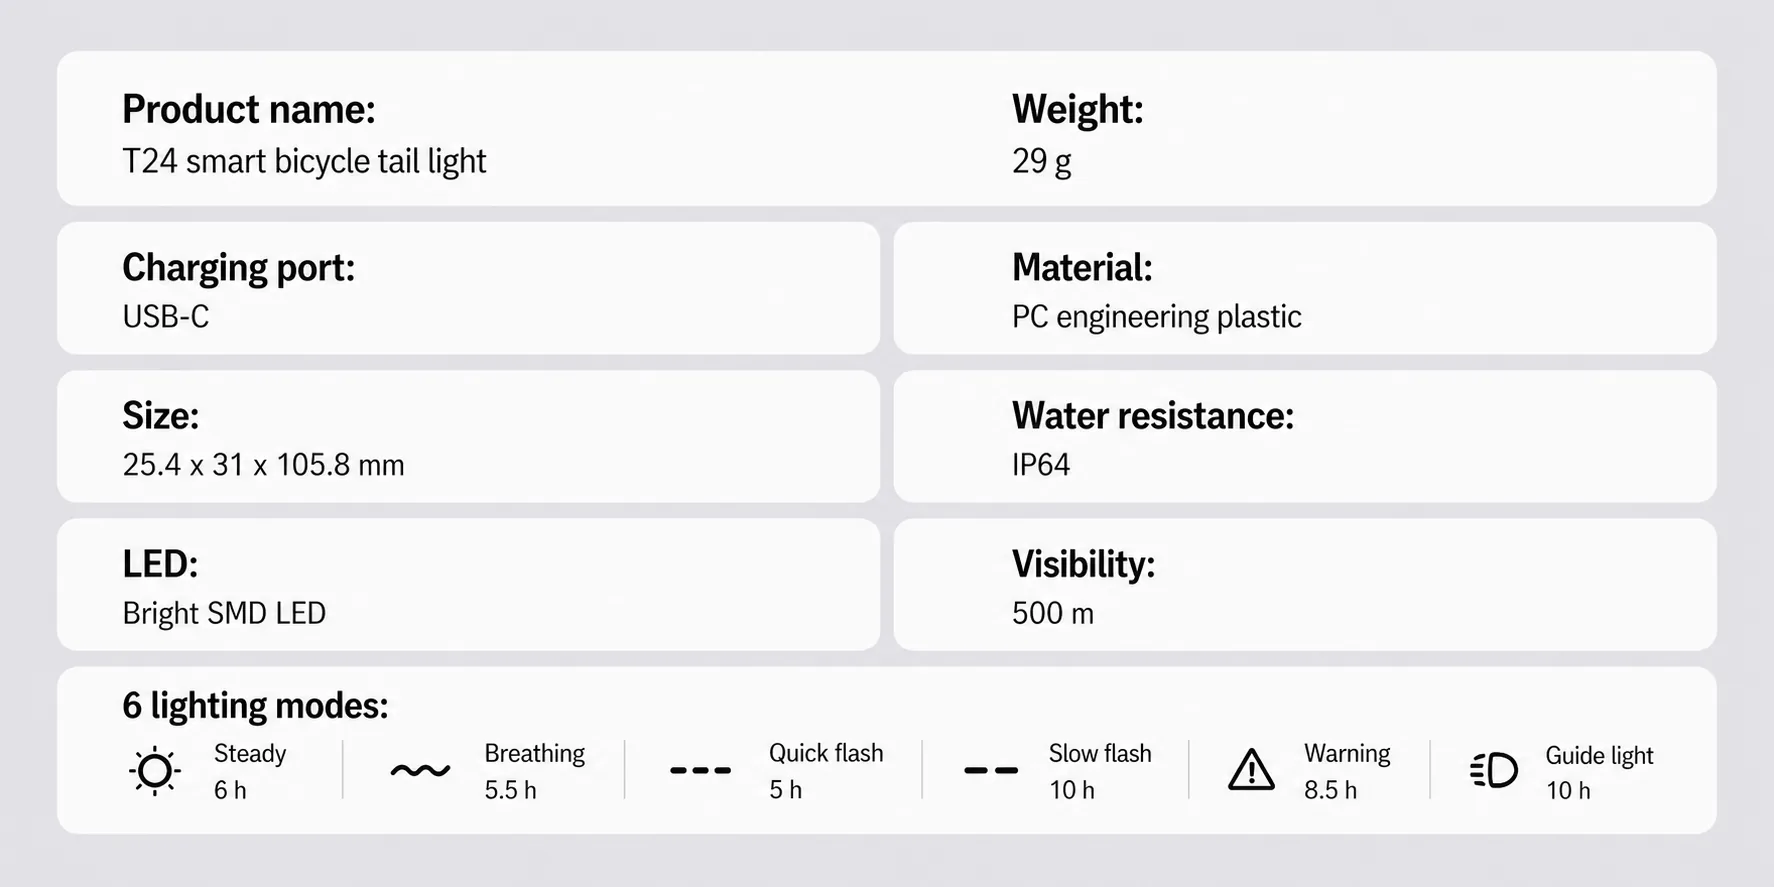Click the Guide light headlamp icon
1774x887 pixels.
[x=1494, y=771]
